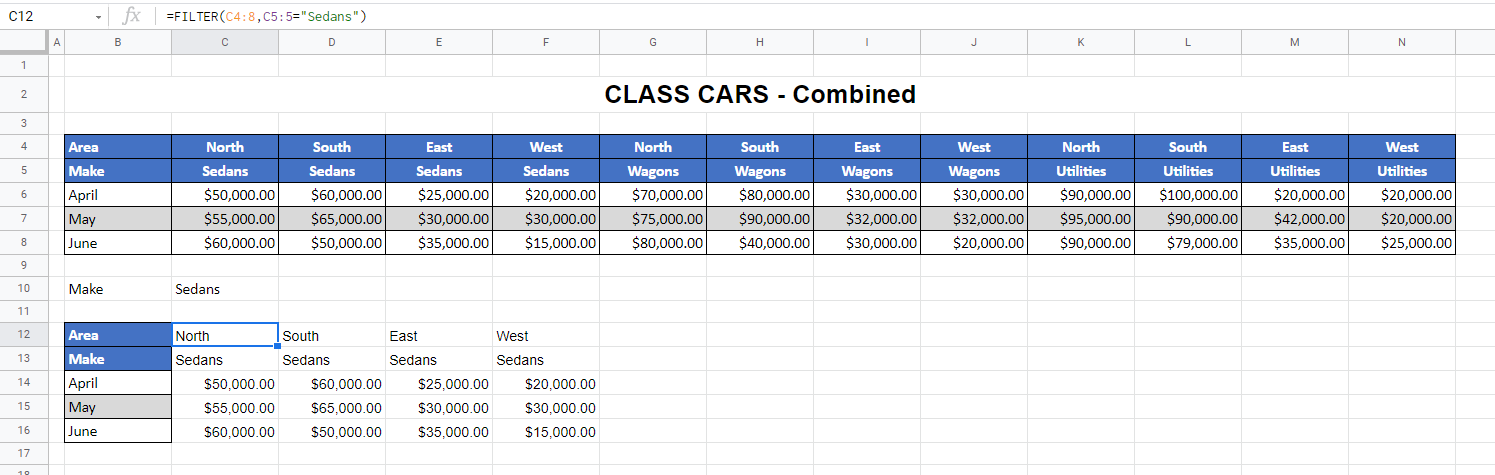
Task: Select the entire sheet via corner box
Action: click(23, 42)
